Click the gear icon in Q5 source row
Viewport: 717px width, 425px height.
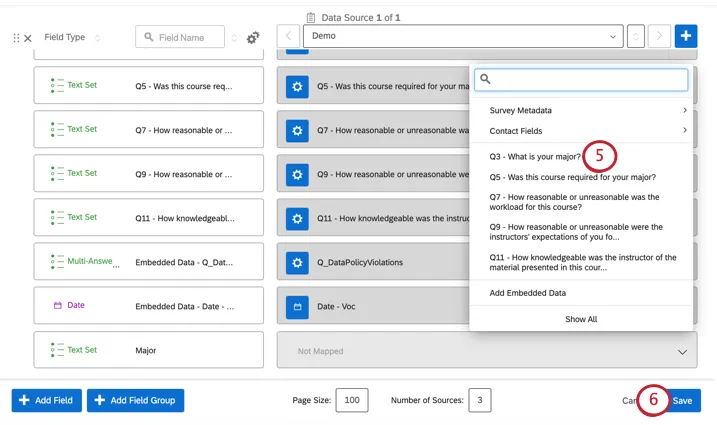[x=297, y=87]
